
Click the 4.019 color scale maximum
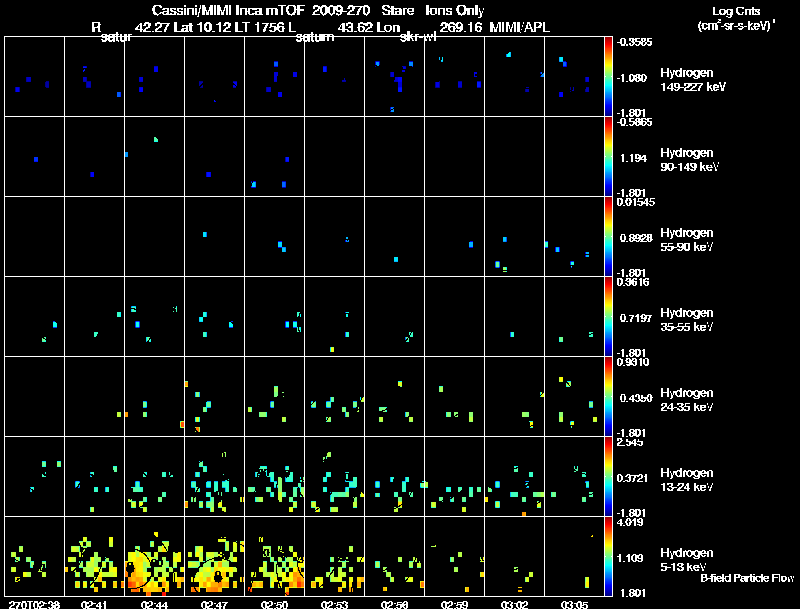(630, 522)
